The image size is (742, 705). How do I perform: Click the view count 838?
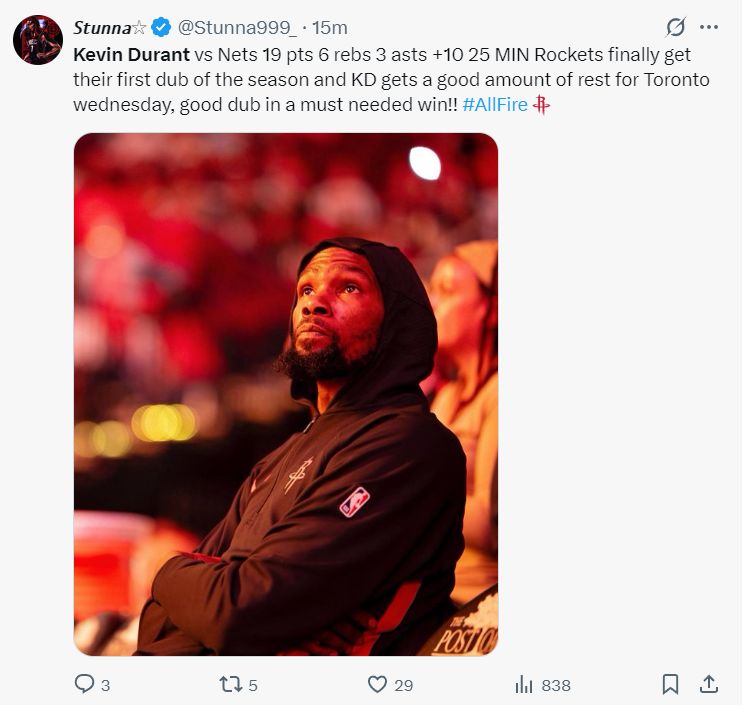tap(556, 685)
